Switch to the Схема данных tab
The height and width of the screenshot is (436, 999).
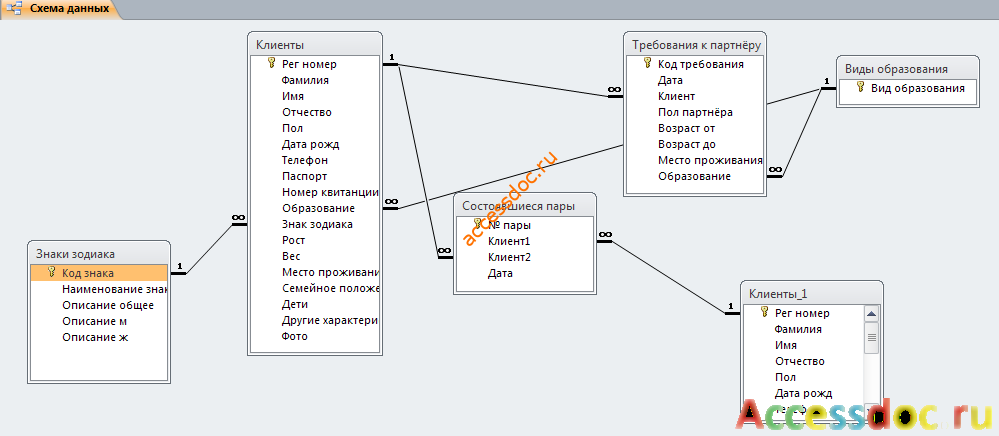[x=61, y=10]
